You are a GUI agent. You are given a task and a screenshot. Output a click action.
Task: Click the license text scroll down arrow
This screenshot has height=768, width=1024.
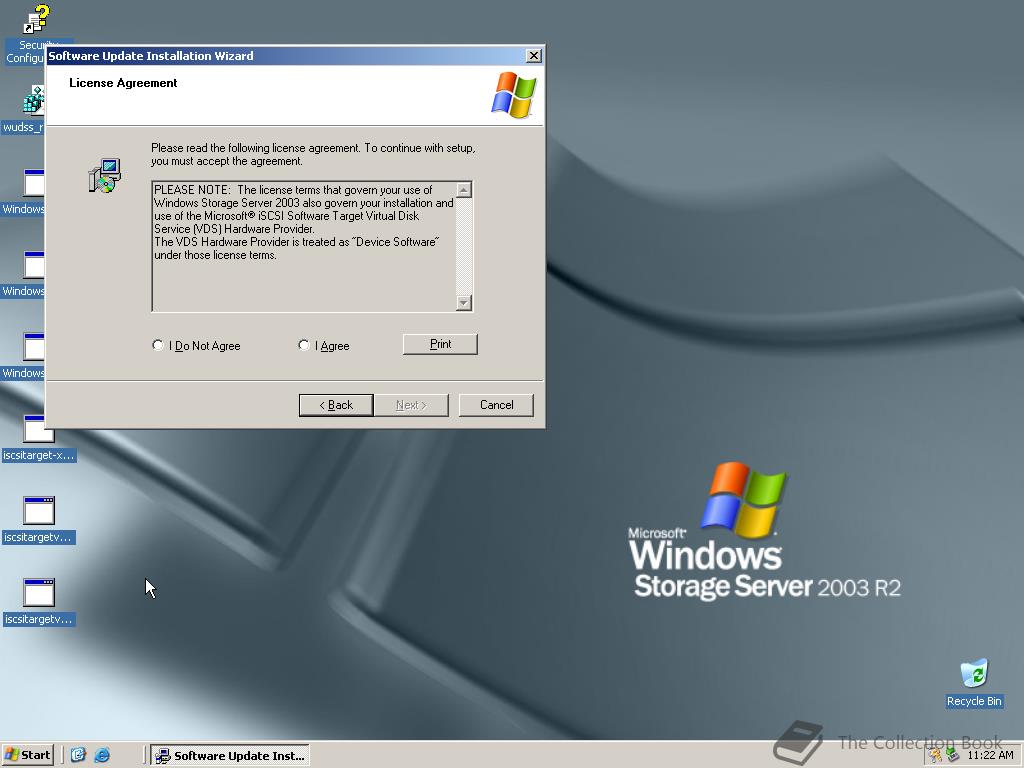pyautogui.click(x=464, y=302)
